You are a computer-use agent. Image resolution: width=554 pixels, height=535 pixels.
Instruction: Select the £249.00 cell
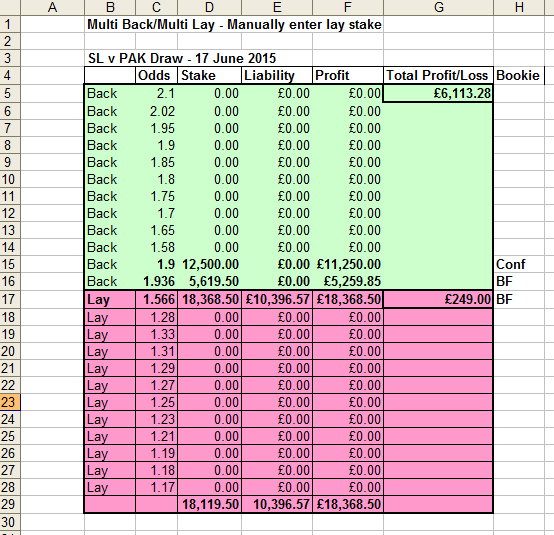(x=438, y=299)
